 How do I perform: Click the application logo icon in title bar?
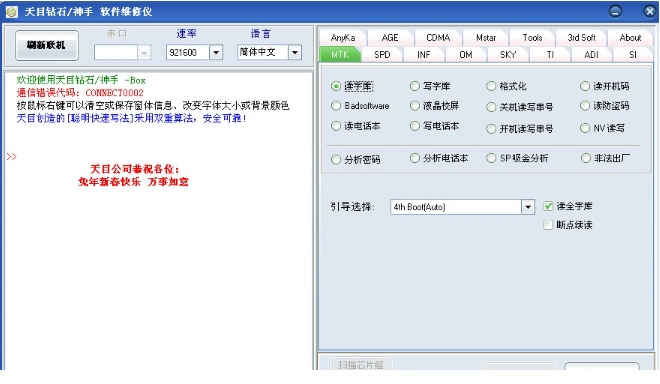coord(11,12)
